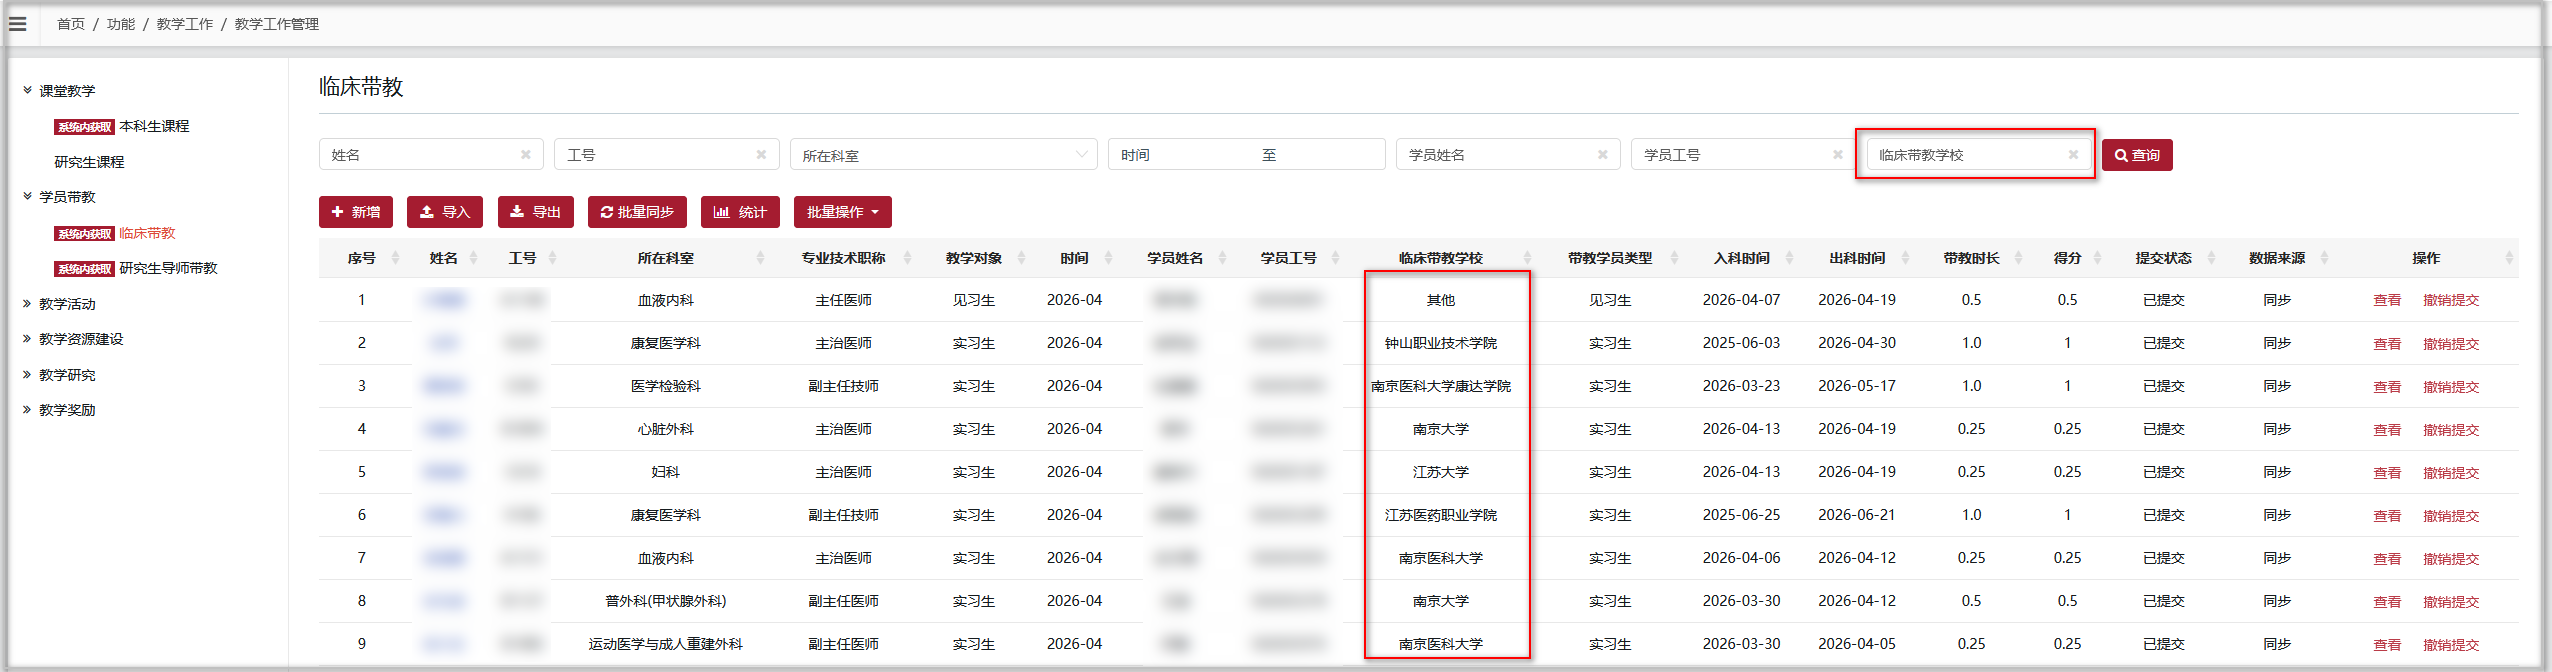Sort table by 教学对象 sort icon
Screen dimensions: 2552x672
tap(1021, 258)
